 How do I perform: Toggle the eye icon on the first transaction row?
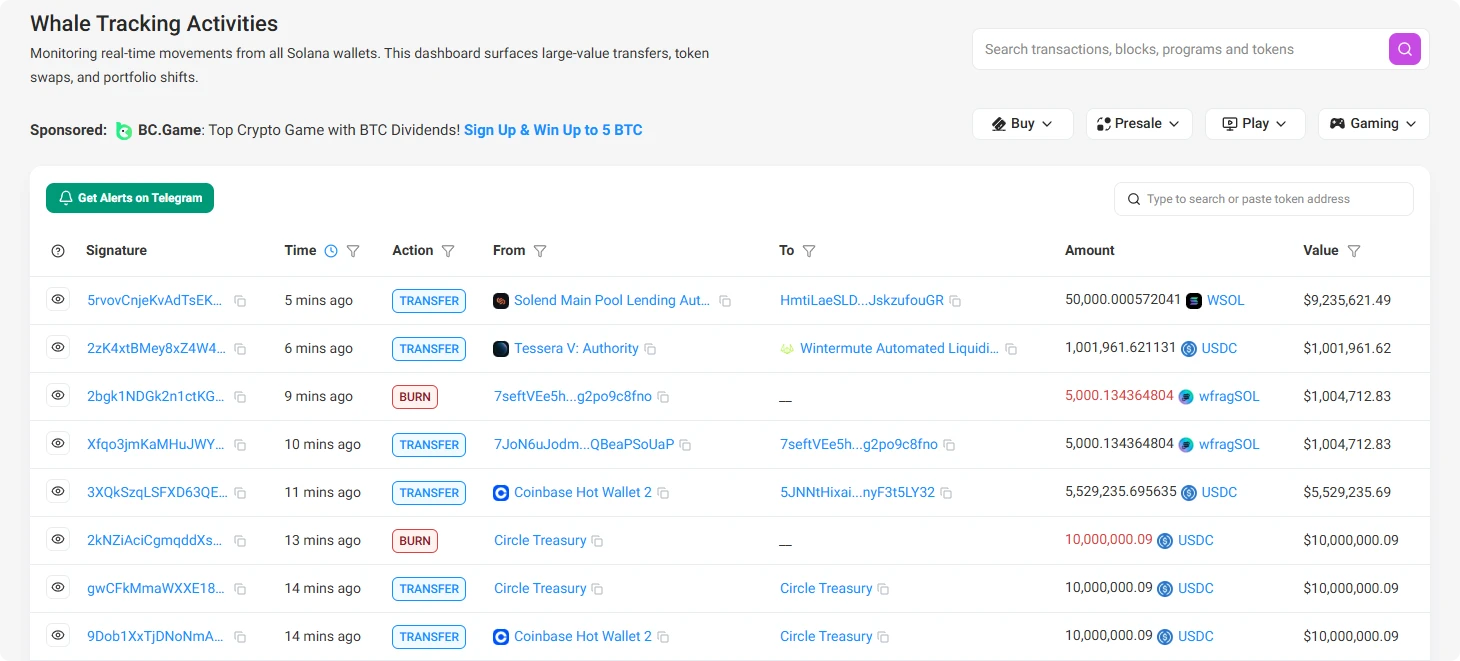(57, 300)
